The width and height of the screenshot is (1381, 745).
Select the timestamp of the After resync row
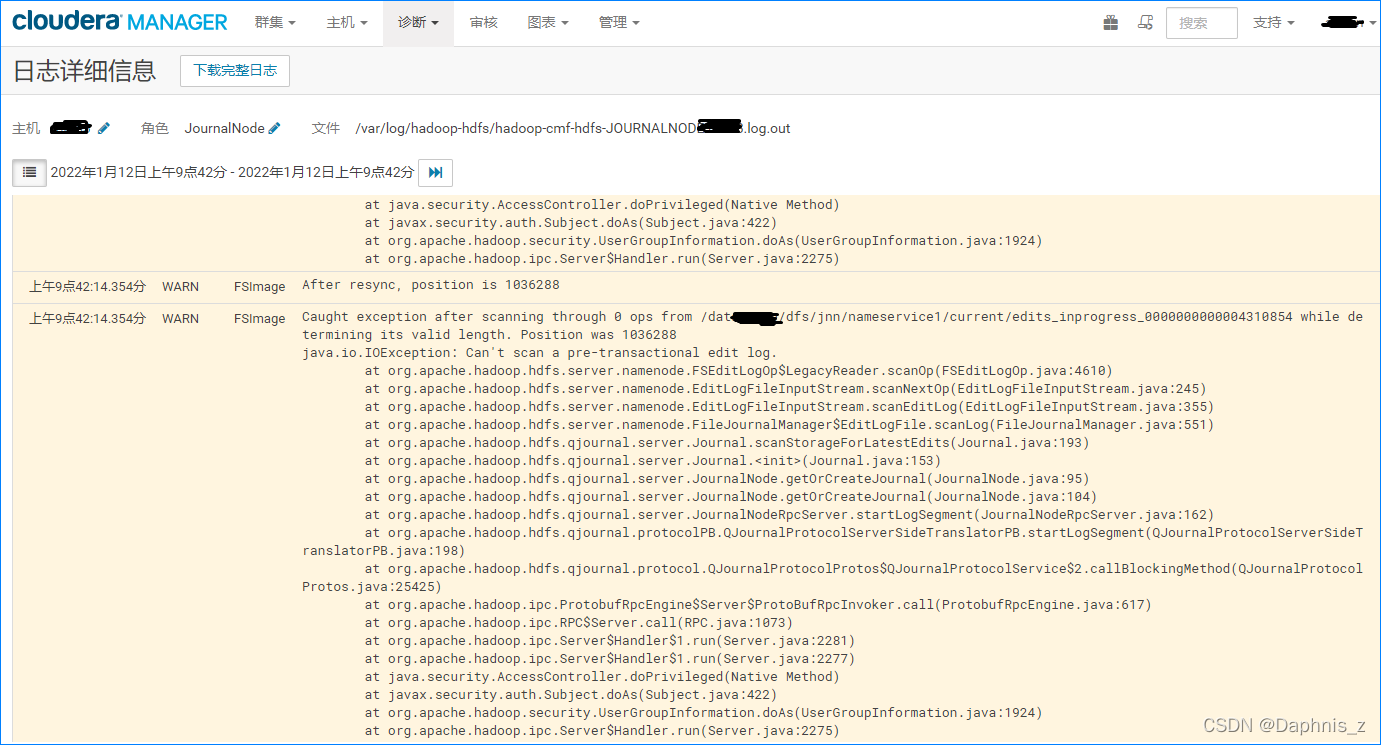(87, 286)
